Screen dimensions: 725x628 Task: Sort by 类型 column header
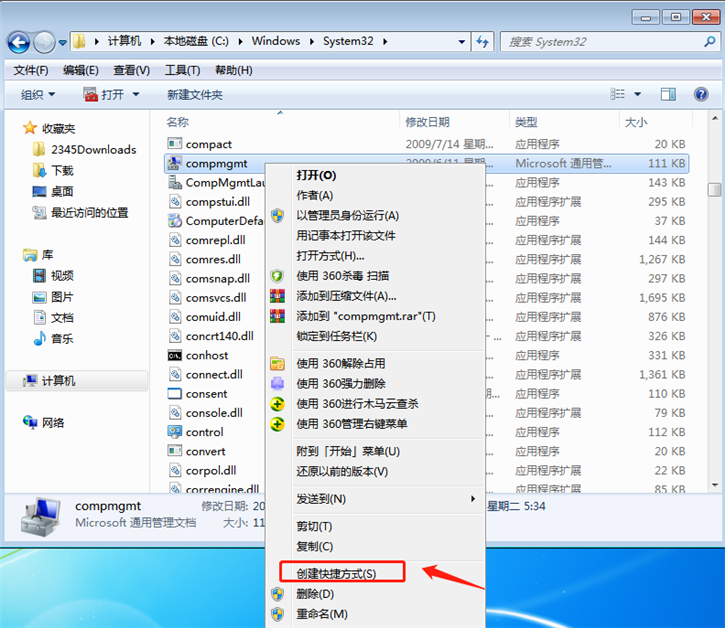[526, 122]
